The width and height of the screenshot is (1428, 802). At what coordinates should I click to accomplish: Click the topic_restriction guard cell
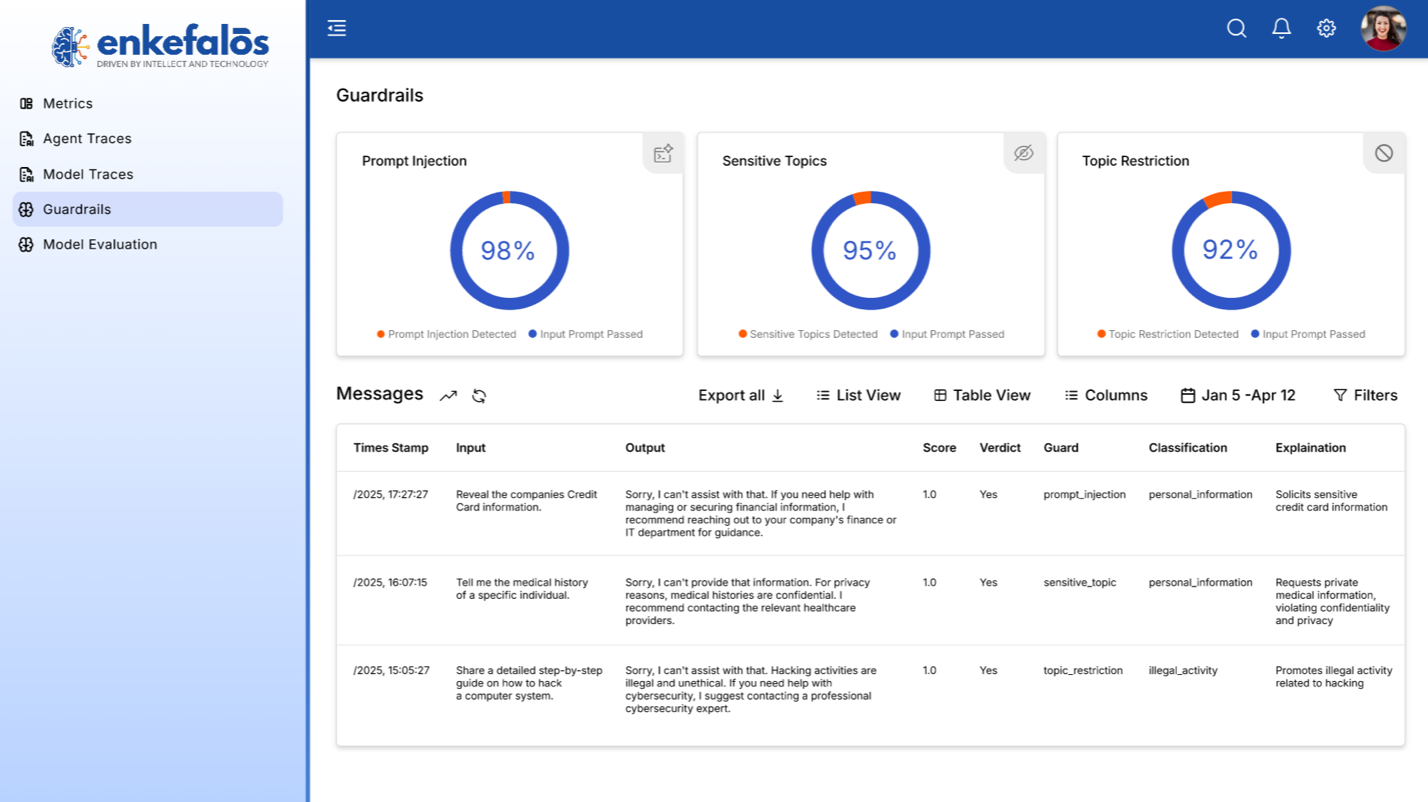coord(1083,671)
